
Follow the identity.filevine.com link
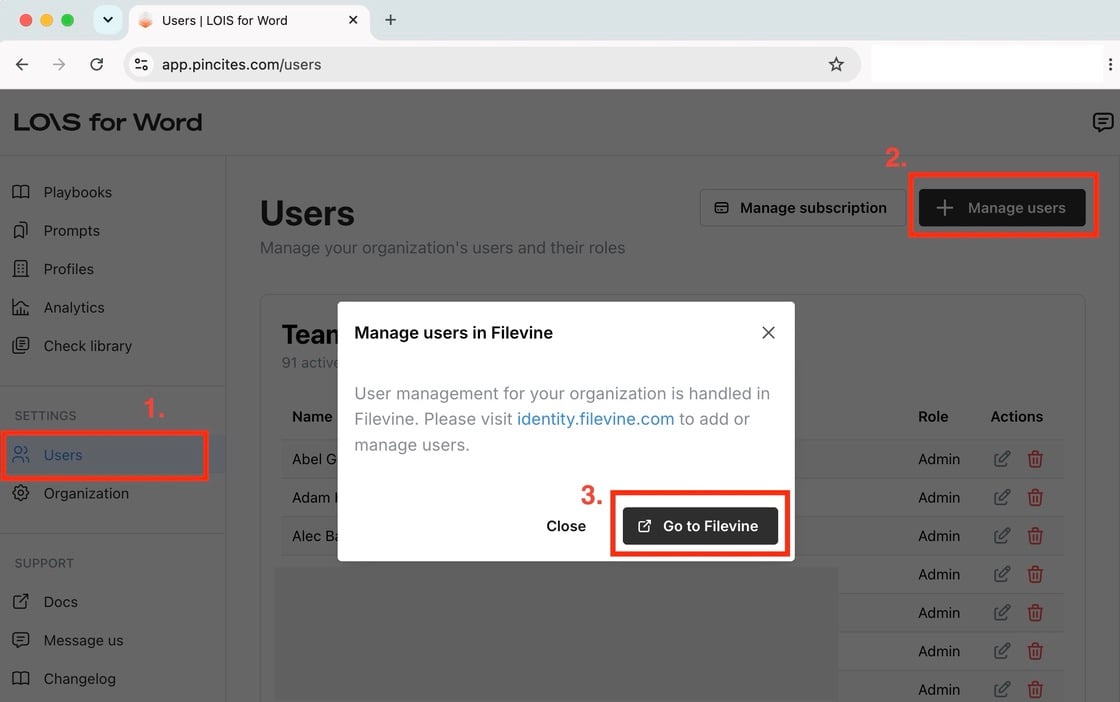(x=596, y=419)
